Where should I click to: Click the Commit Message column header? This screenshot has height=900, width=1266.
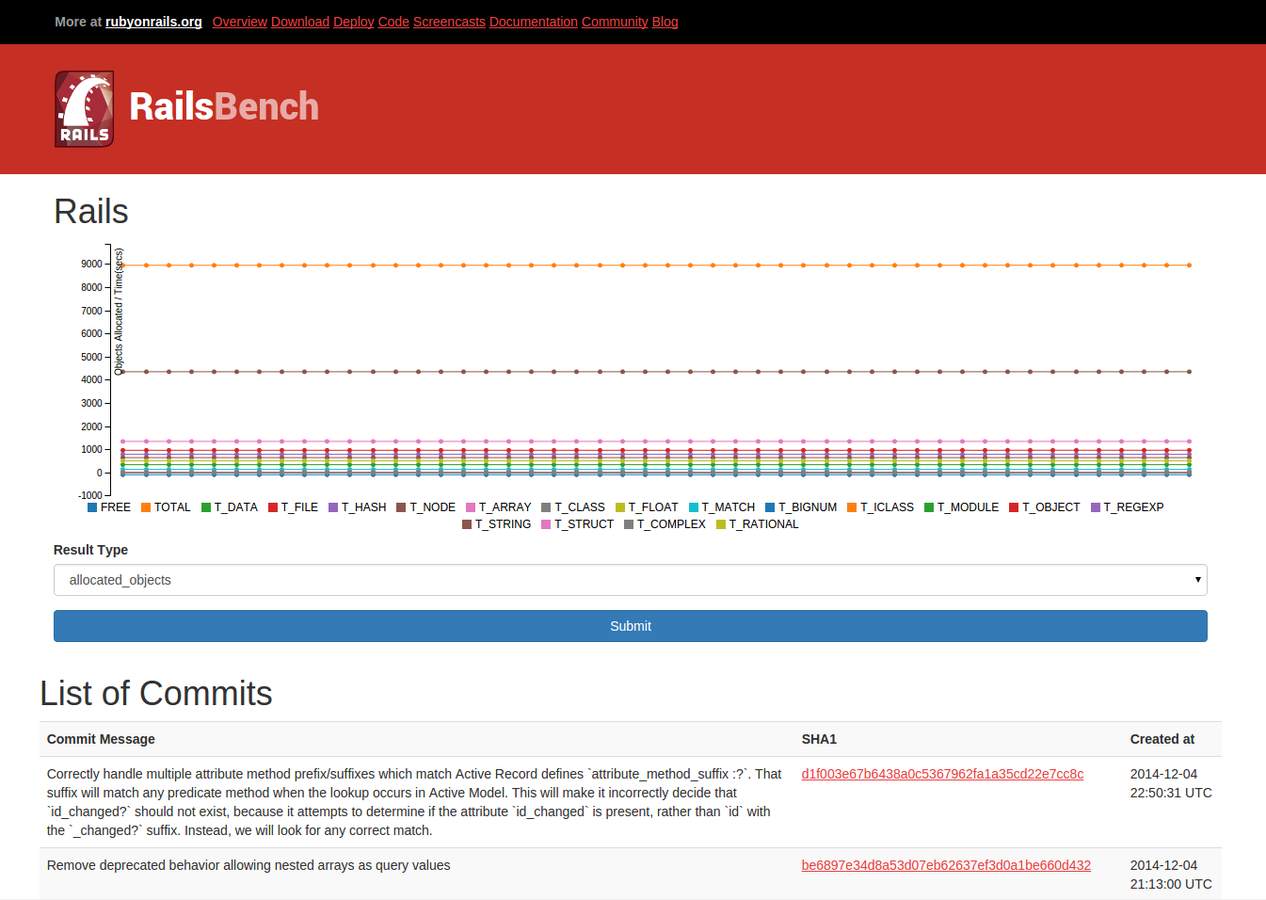(101, 739)
